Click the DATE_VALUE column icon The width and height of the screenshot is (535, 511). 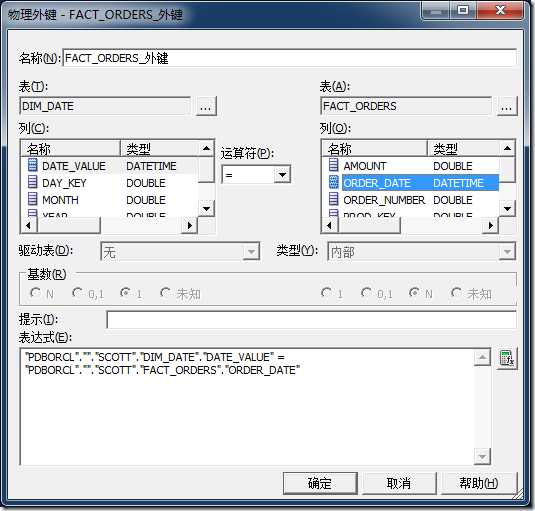[x=32, y=165]
